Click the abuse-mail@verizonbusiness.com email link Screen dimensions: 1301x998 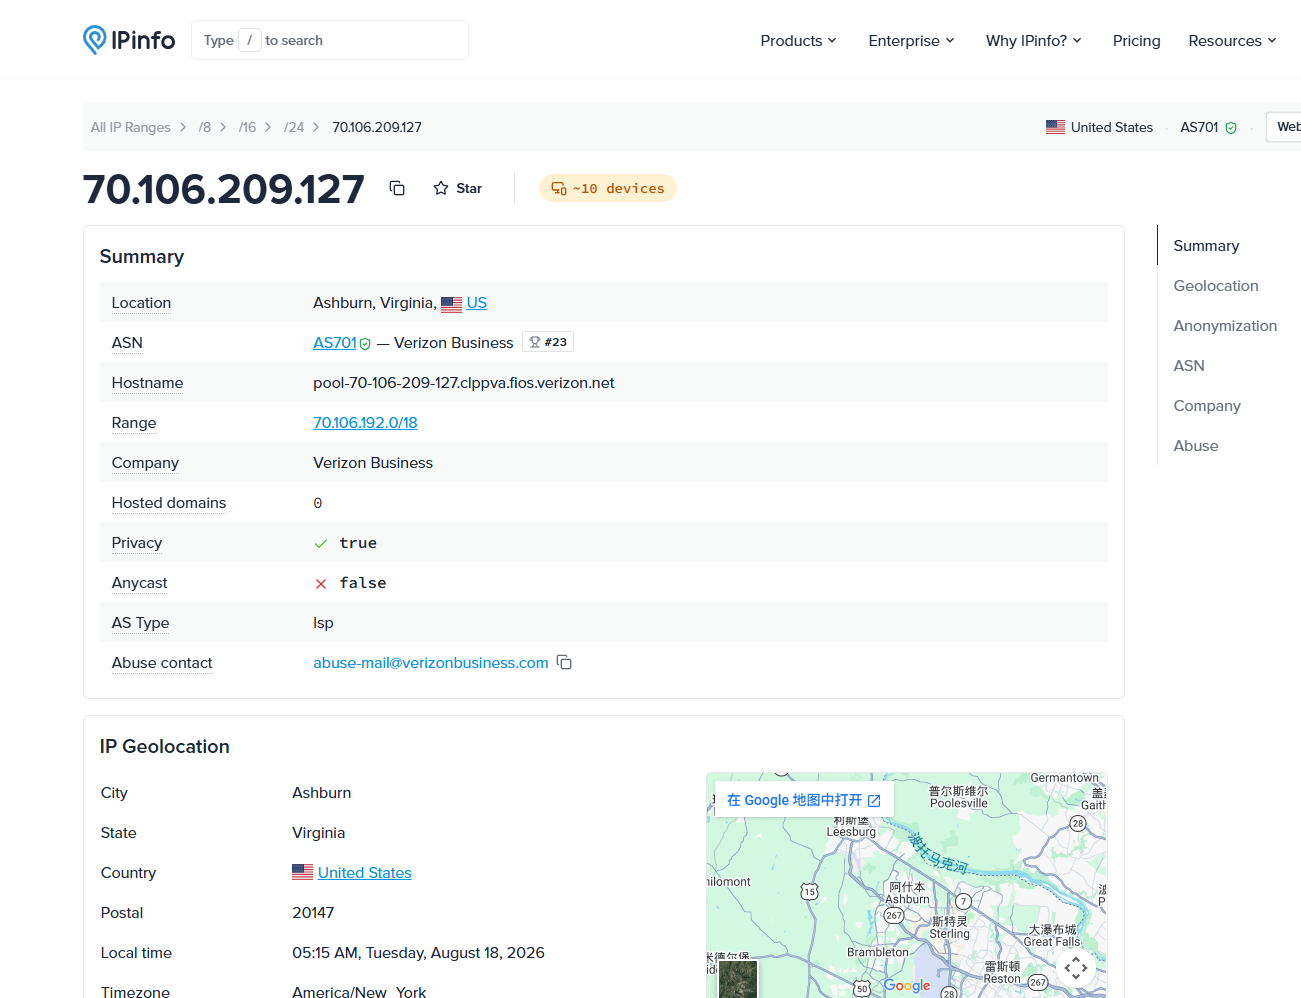(431, 663)
